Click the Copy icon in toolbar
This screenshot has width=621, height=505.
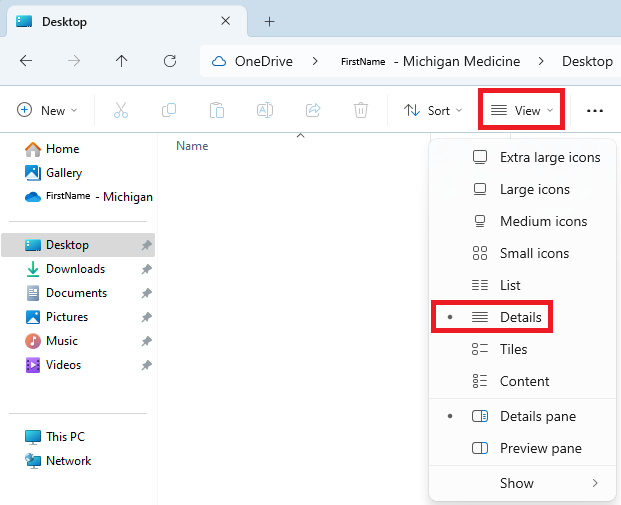169,110
